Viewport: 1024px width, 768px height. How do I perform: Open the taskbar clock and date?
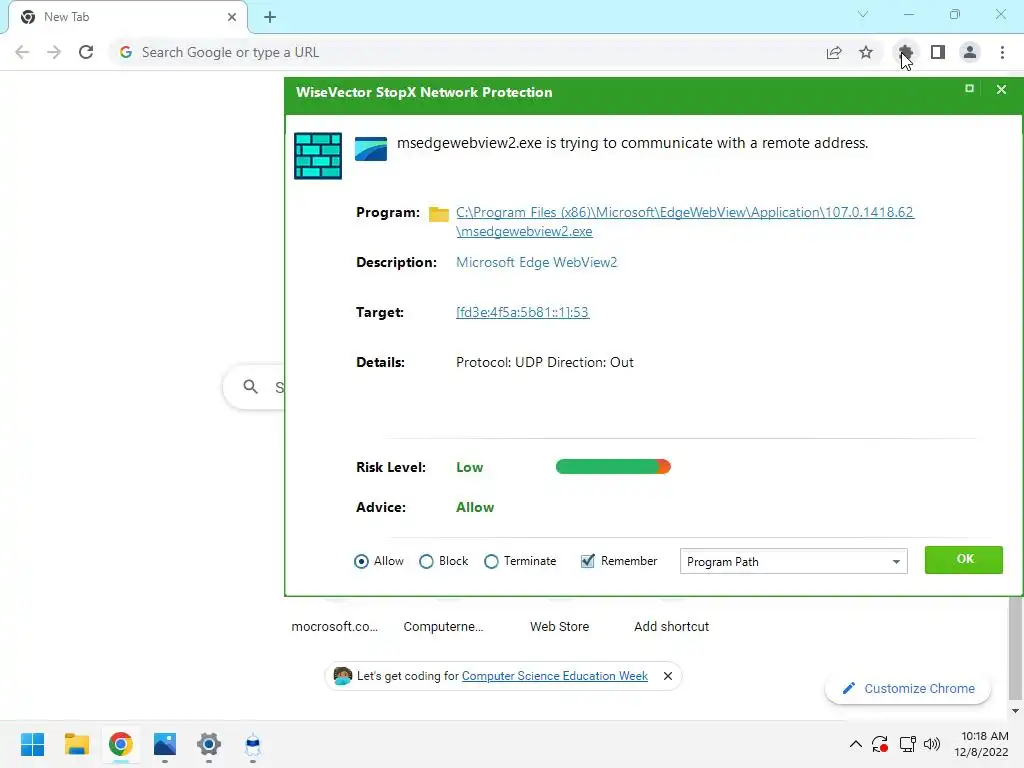coord(982,744)
